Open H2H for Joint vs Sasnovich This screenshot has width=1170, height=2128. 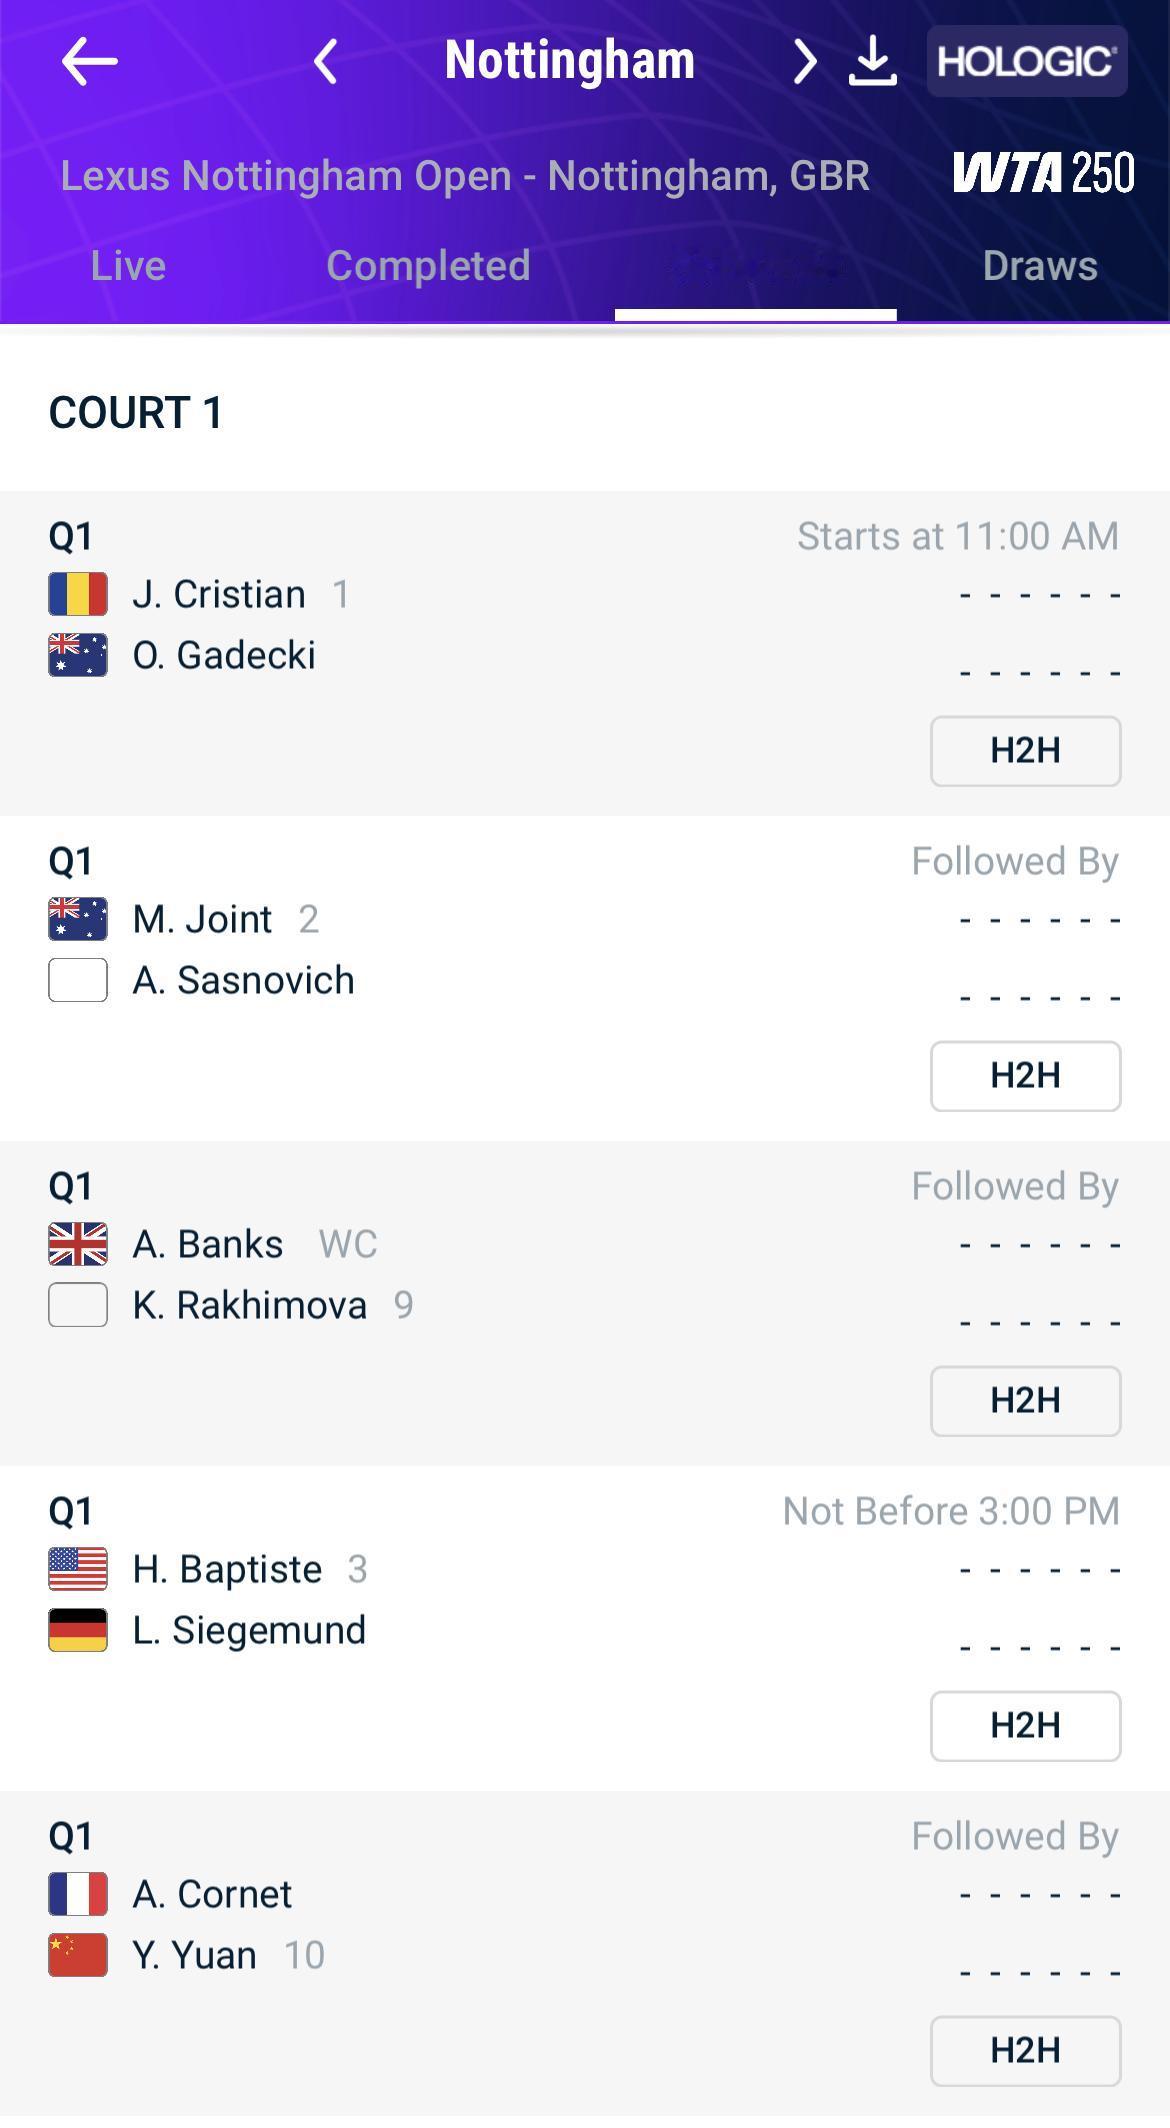pos(1025,1076)
